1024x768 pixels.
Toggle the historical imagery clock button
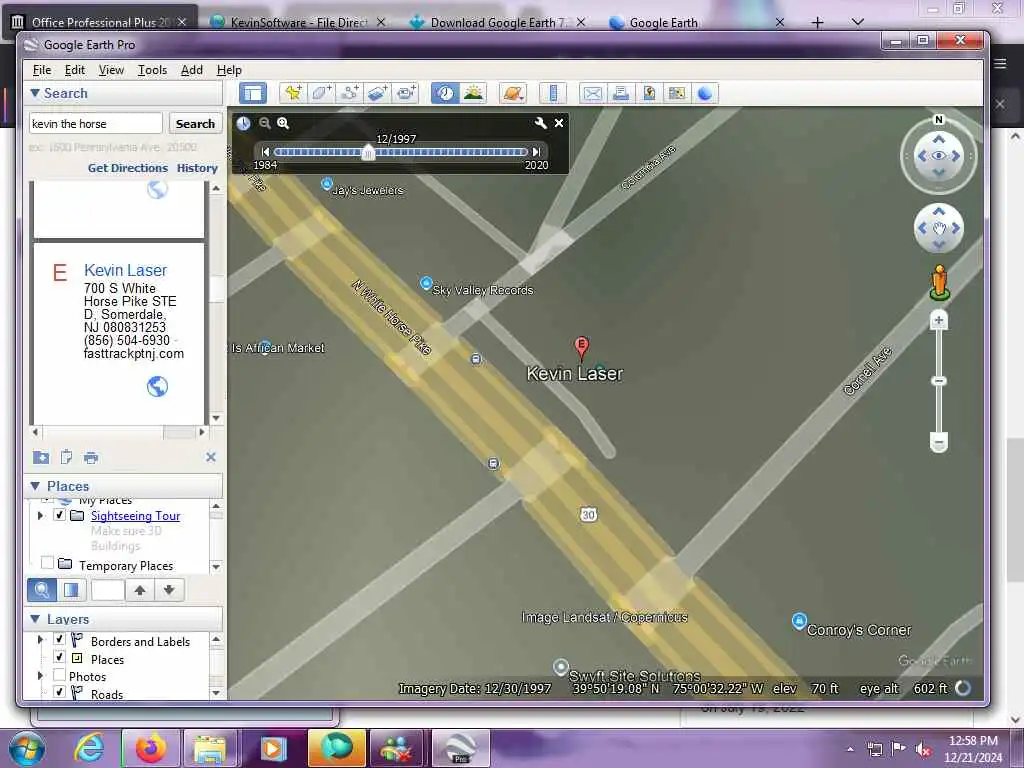[445, 93]
